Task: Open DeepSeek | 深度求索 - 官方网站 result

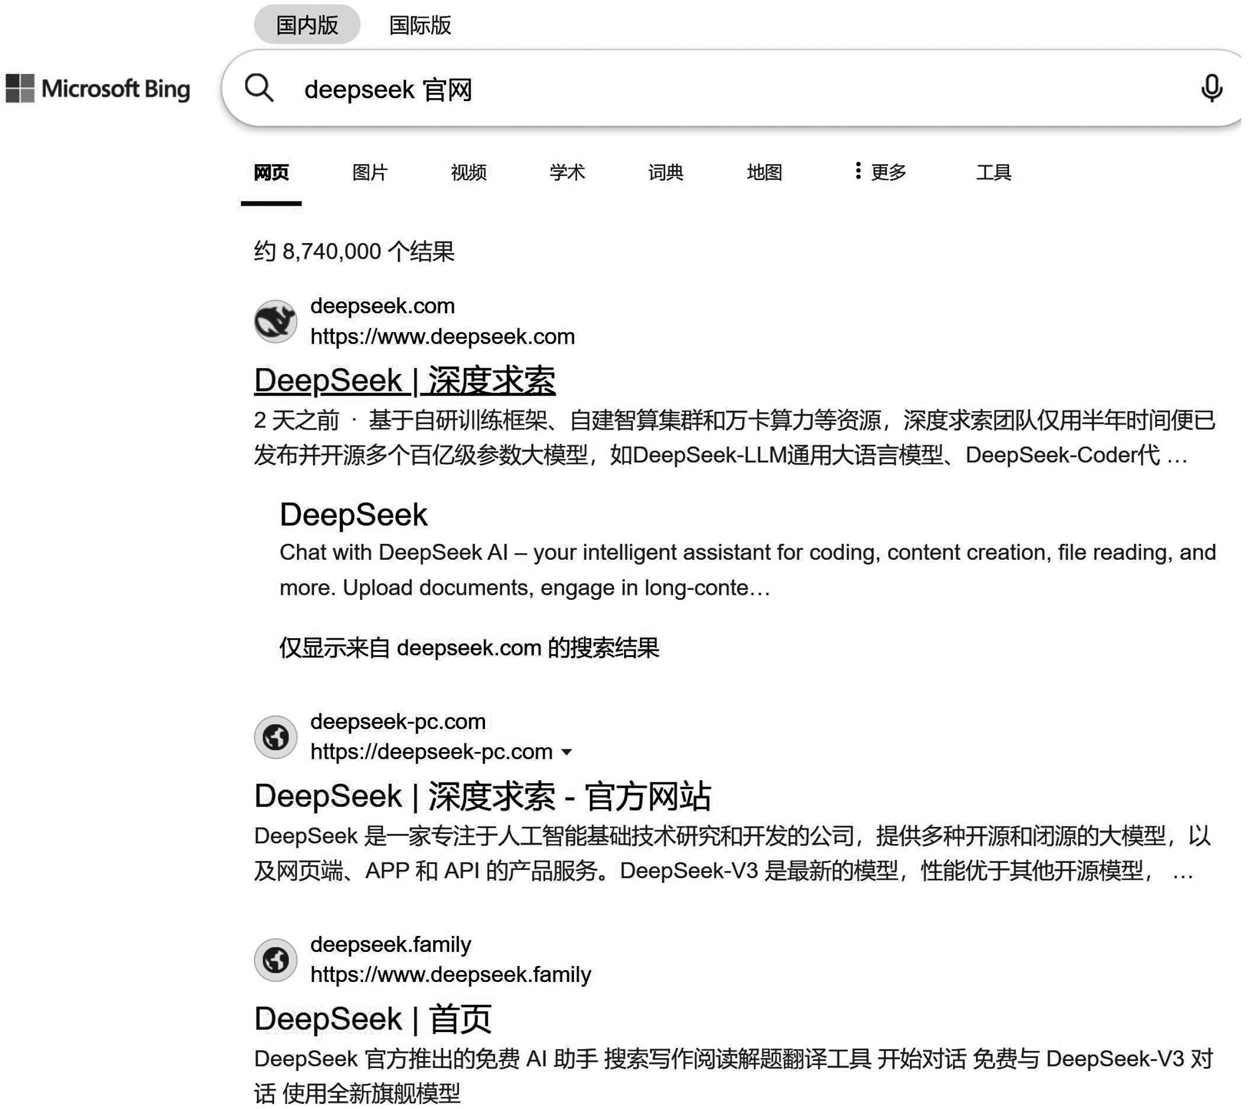Action: click(482, 796)
